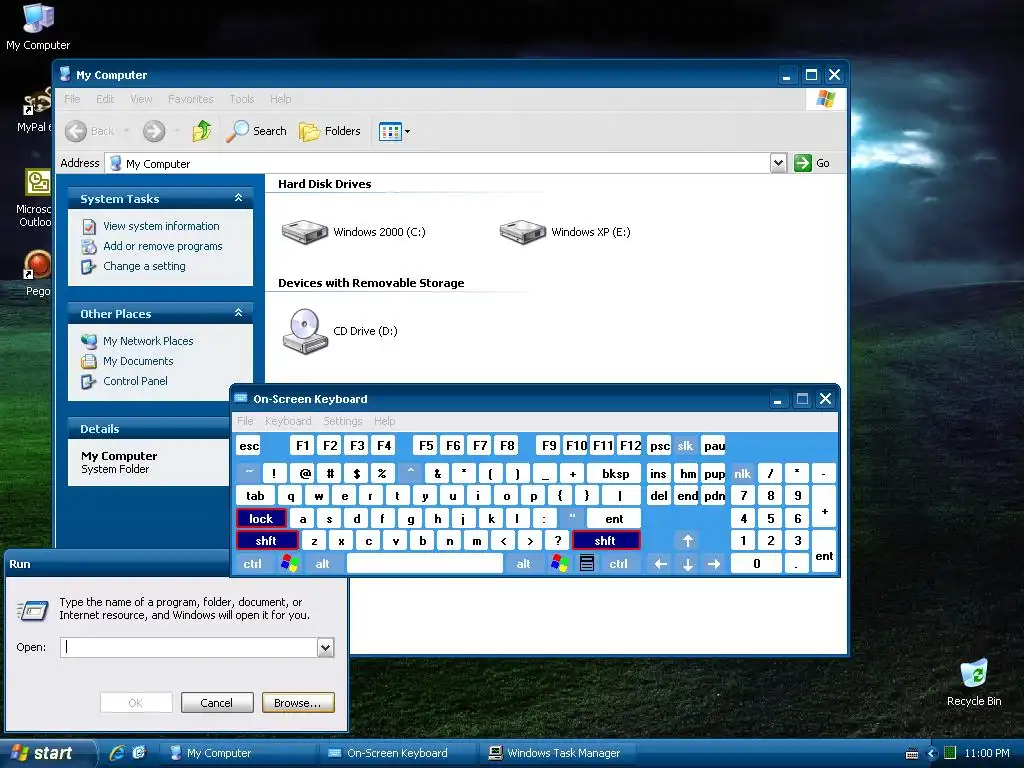Open the Windows 2000 (C:) drive icon
1024x768 pixels.
[304, 232]
